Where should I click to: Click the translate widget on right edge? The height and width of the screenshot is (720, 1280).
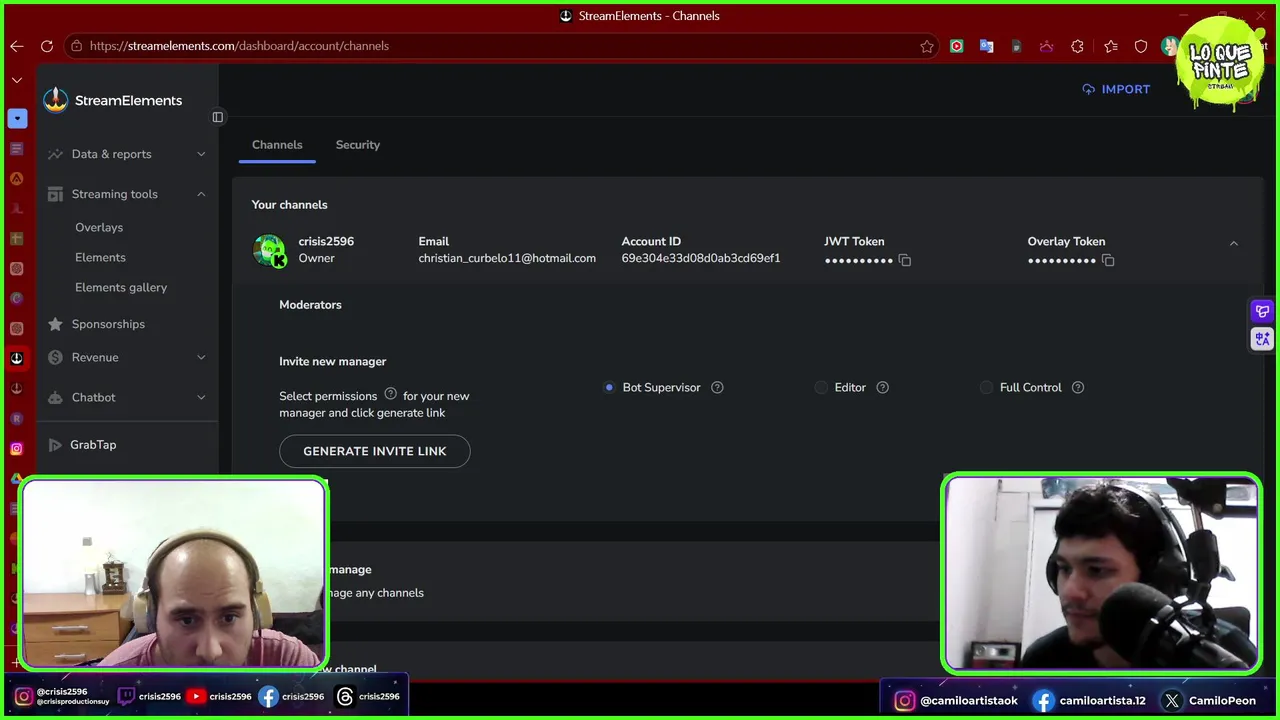point(1262,339)
